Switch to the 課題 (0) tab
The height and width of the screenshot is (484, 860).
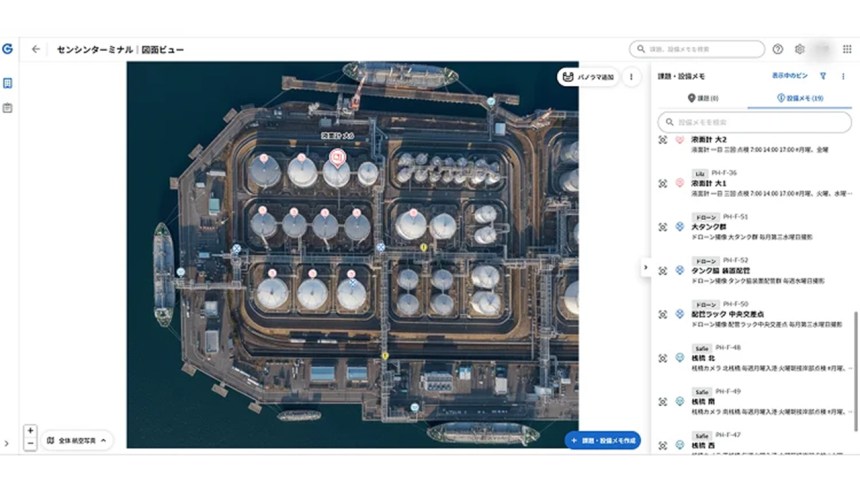(703, 98)
